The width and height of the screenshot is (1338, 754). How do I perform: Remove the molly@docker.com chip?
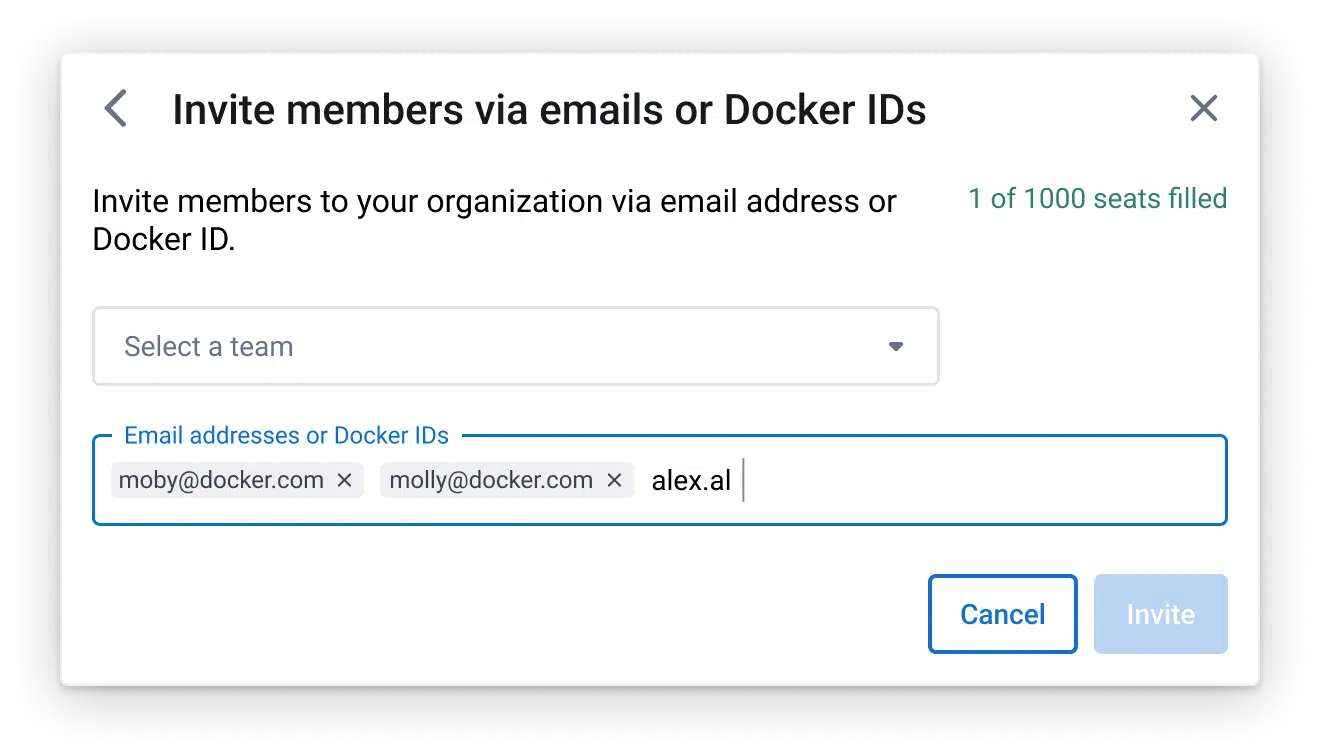click(614, 481)
